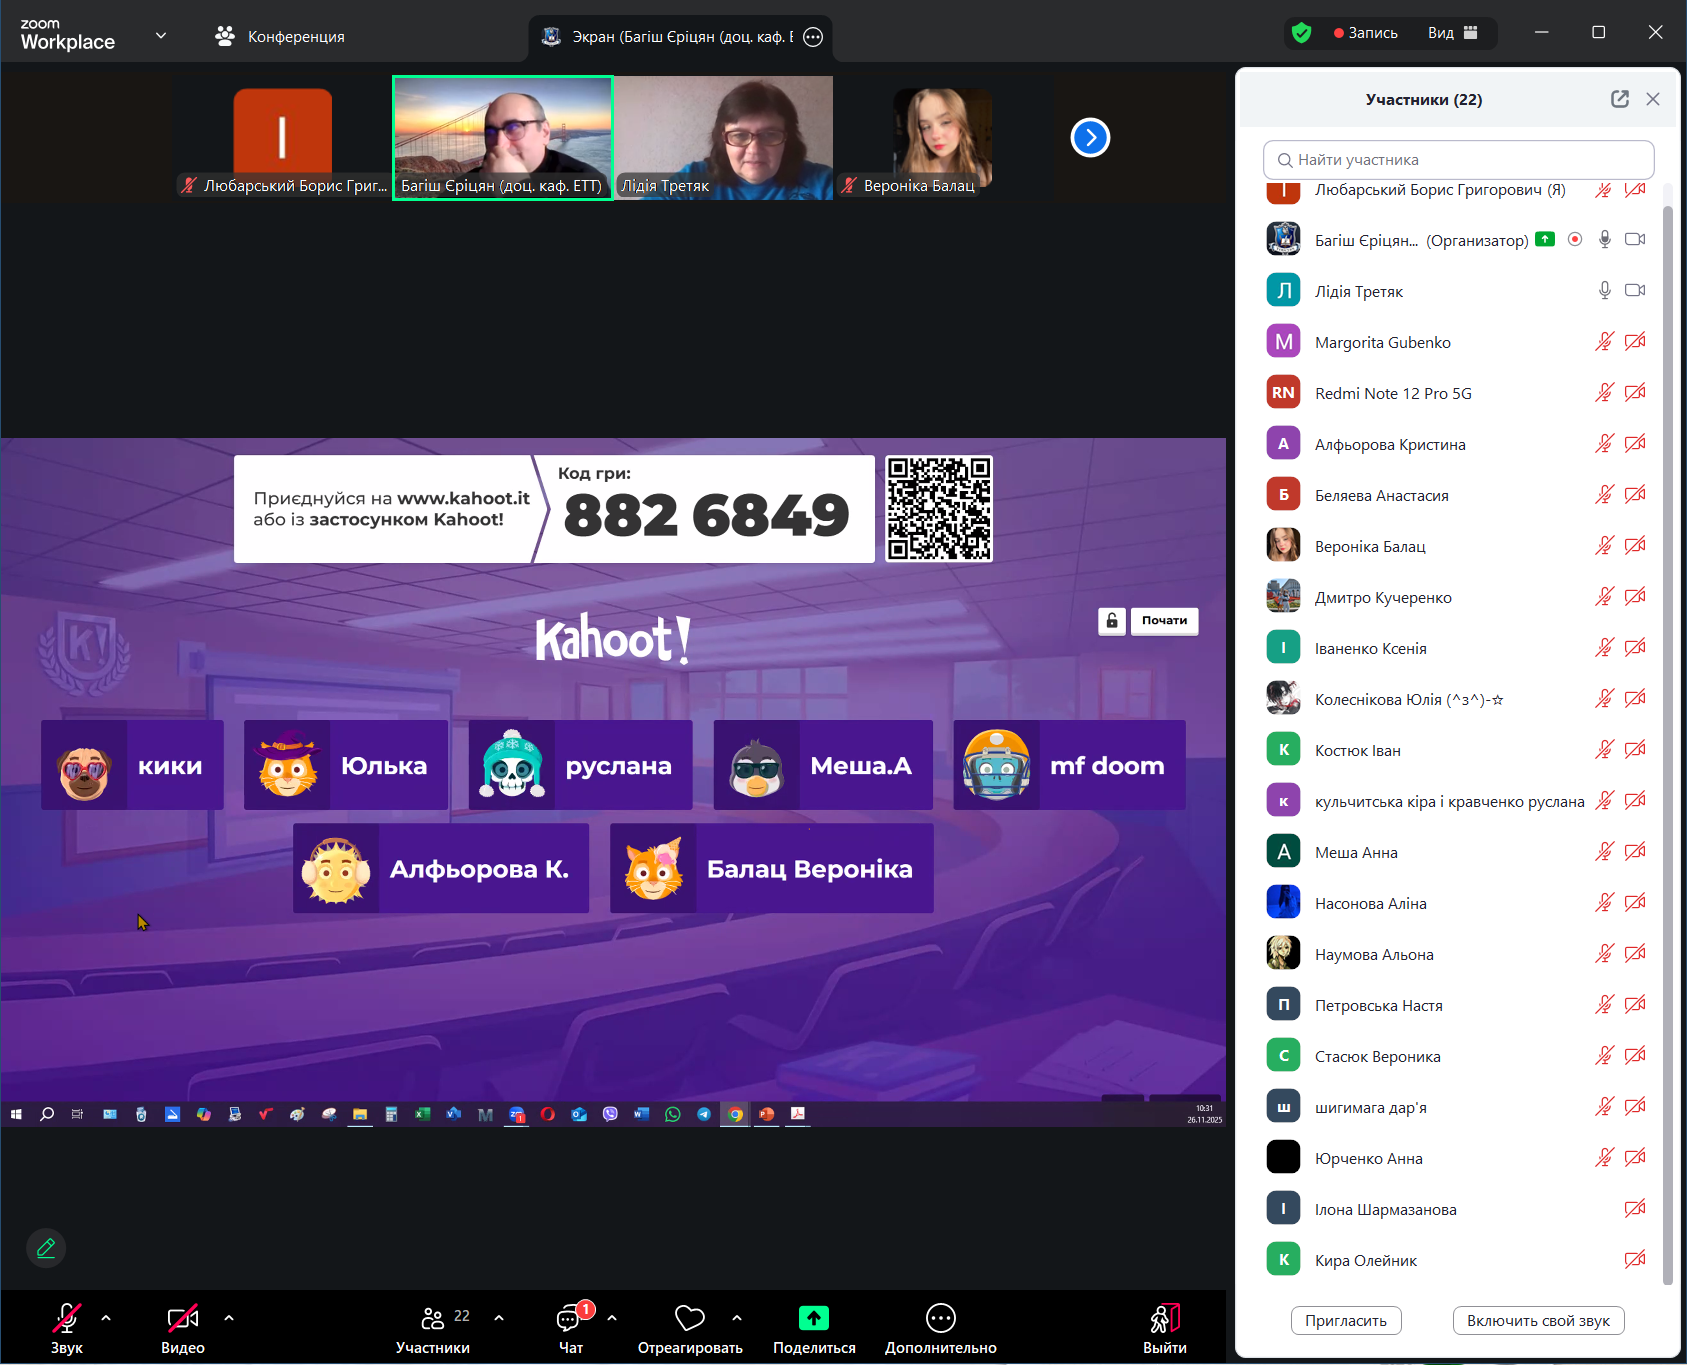Select Багіш Єріцян video thumbnail
1687x1365 pixels.
503,138
